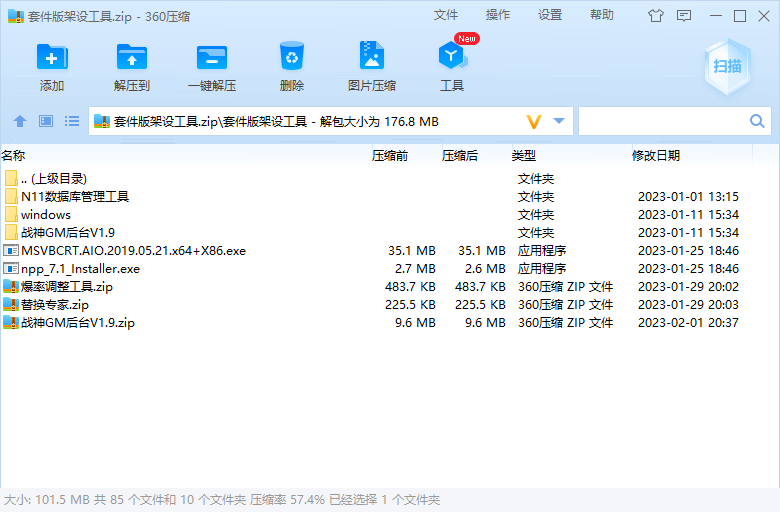Image resolution: width=780 pixels, height=512 pixels.
Task: Click the exe icon of npp_7.1_Installer.exe
Action: tap(11, 268)
